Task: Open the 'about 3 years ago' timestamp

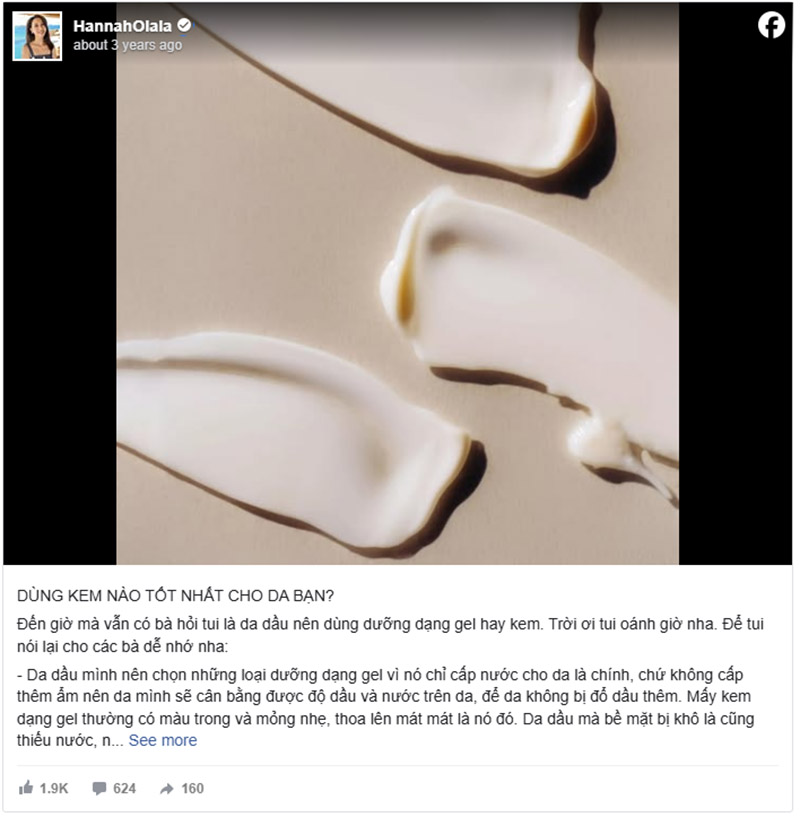Action: pos(128,45)
